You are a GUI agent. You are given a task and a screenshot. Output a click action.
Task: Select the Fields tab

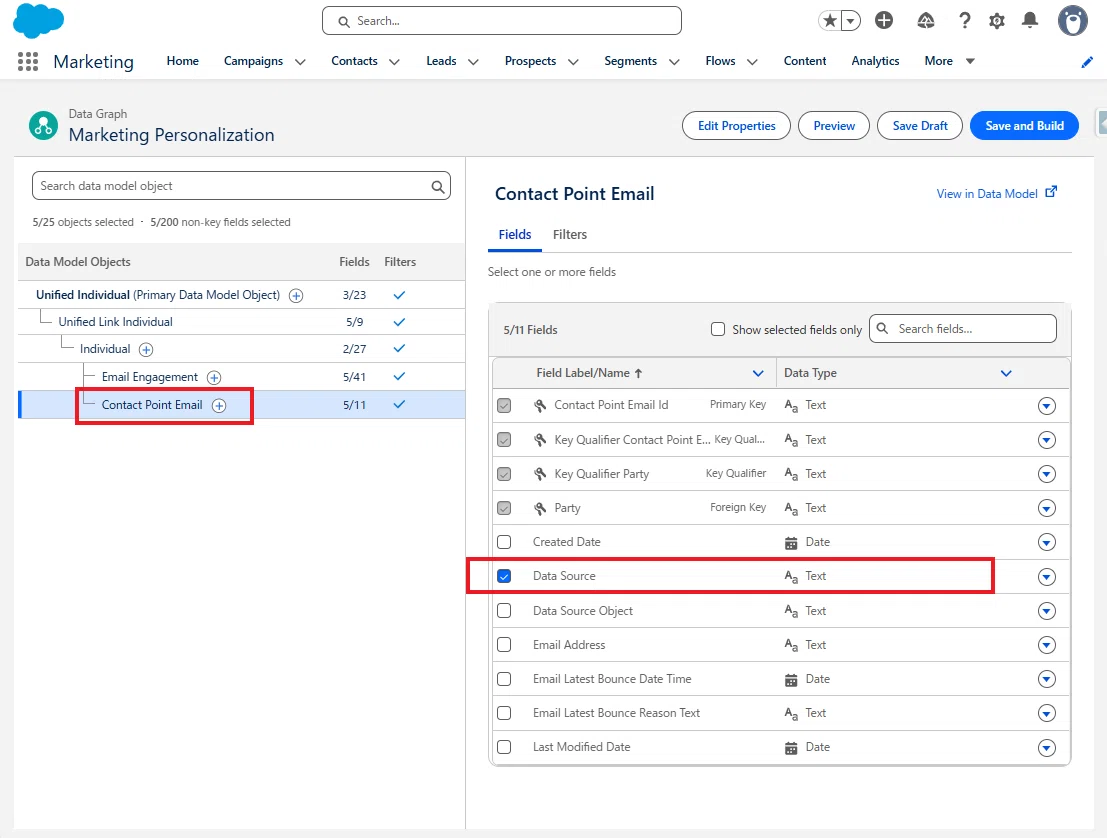515,234
